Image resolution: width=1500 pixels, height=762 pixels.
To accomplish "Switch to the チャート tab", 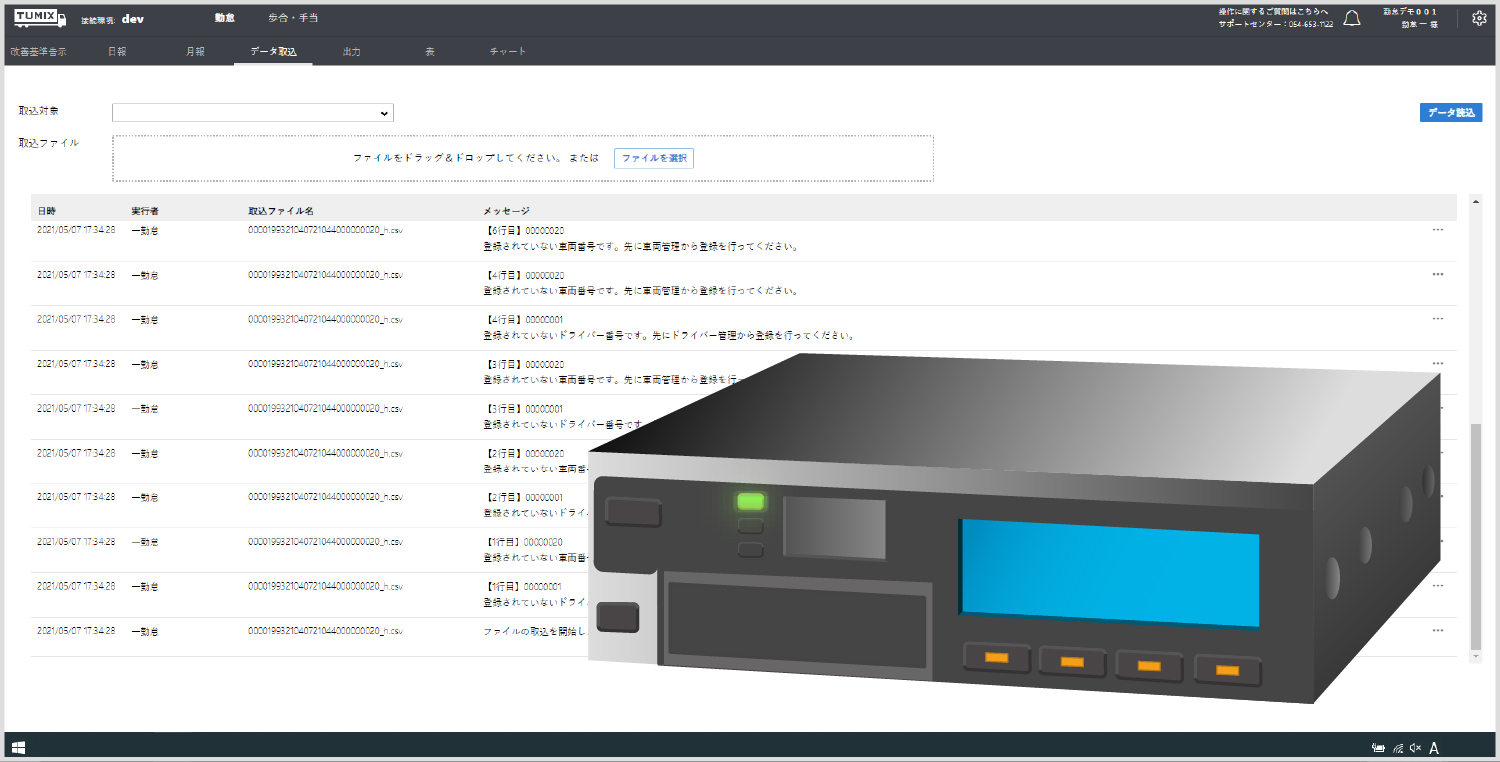I will point(507,51).
